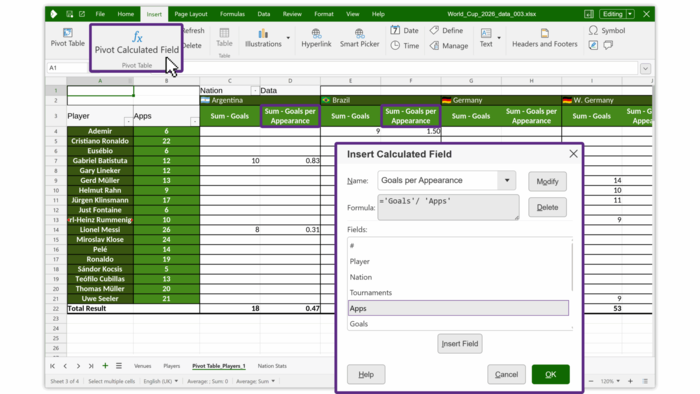This screenshot has width=700, height=394.
Task: Open the Illustrations ribbon icon
Action: click(x=263, y=33)
